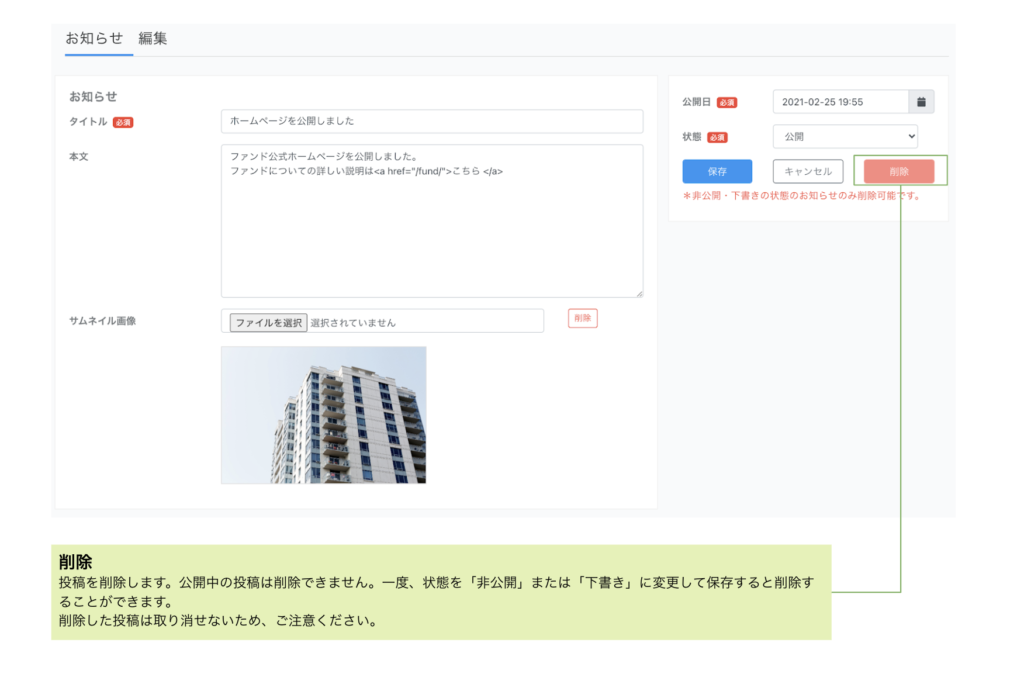Click the 公開日 date input field
The height and width of the screenshot is (684, 1024).
[x=840, y=102]
